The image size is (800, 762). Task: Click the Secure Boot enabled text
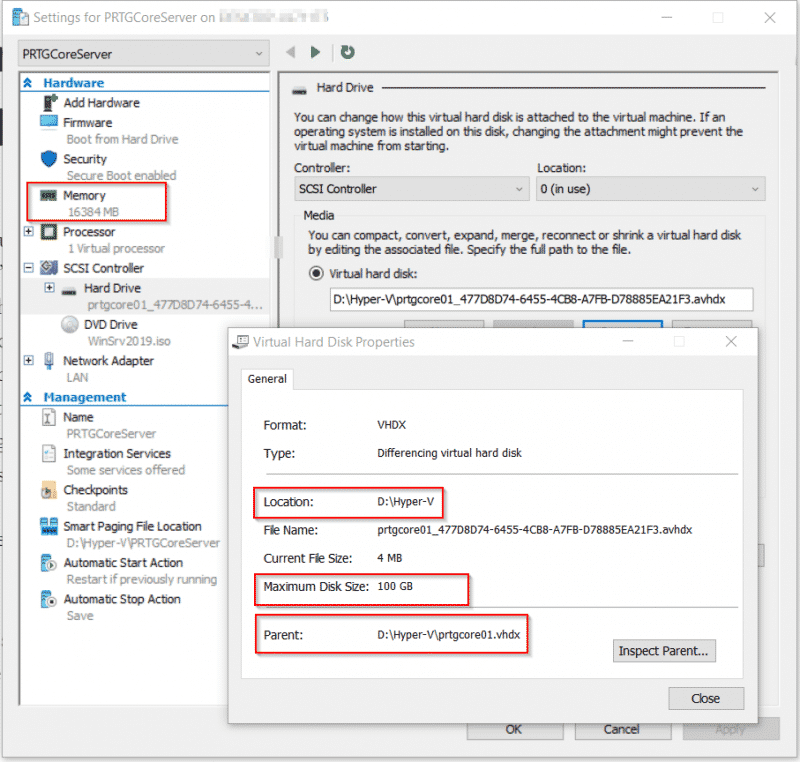pyautogui.click(x=121, y=175)
